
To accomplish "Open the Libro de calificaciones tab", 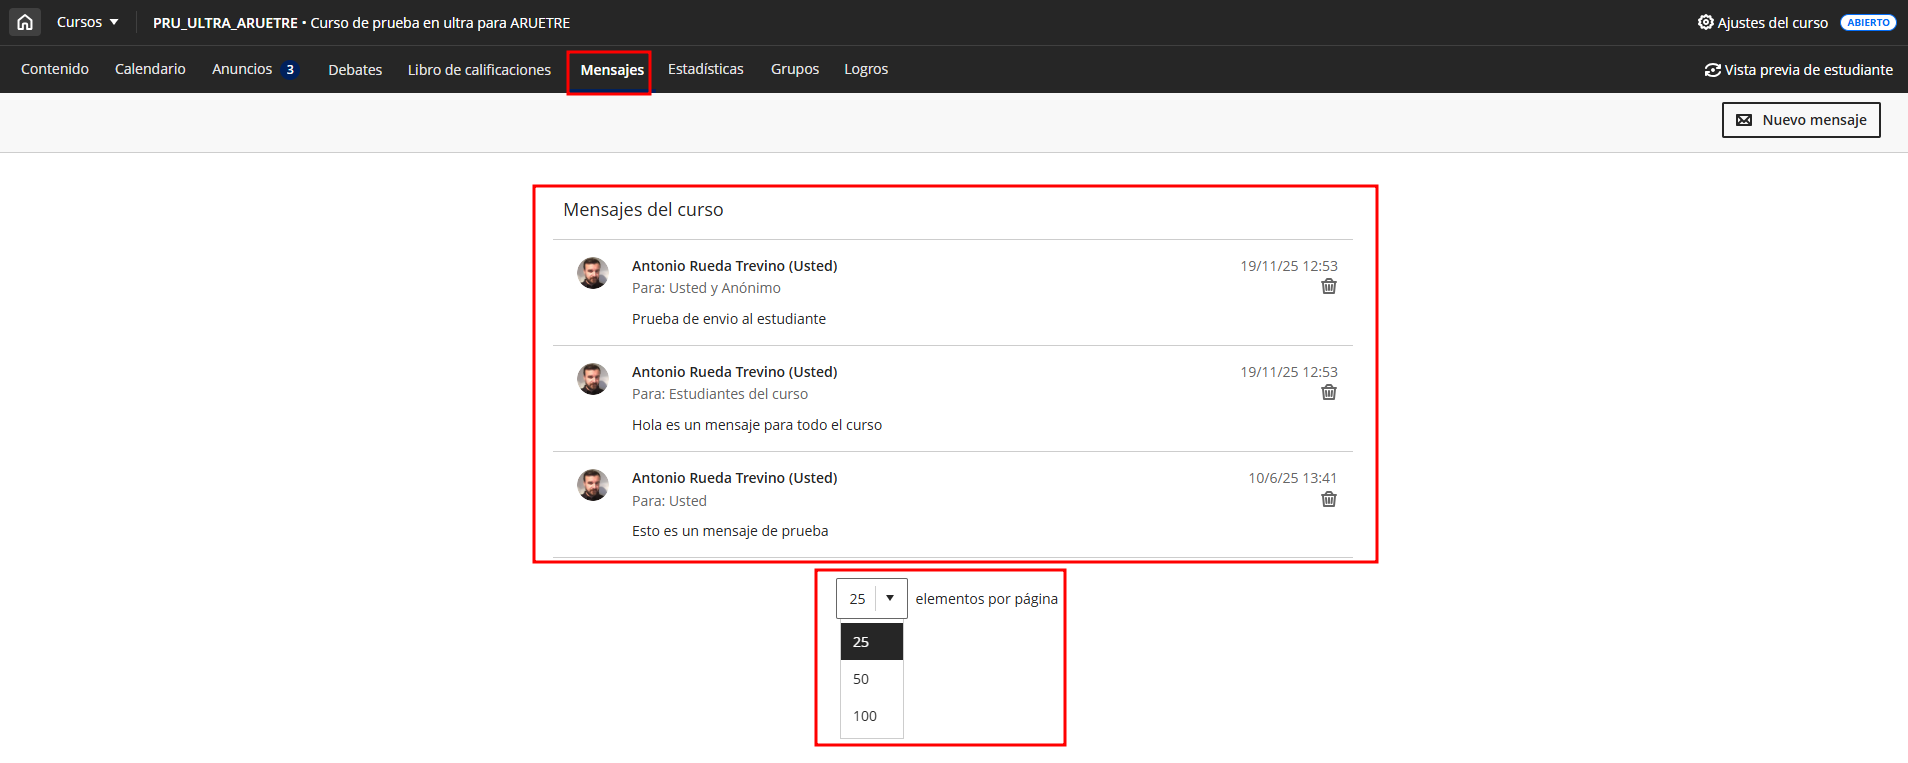I will (x=479, y=70).
